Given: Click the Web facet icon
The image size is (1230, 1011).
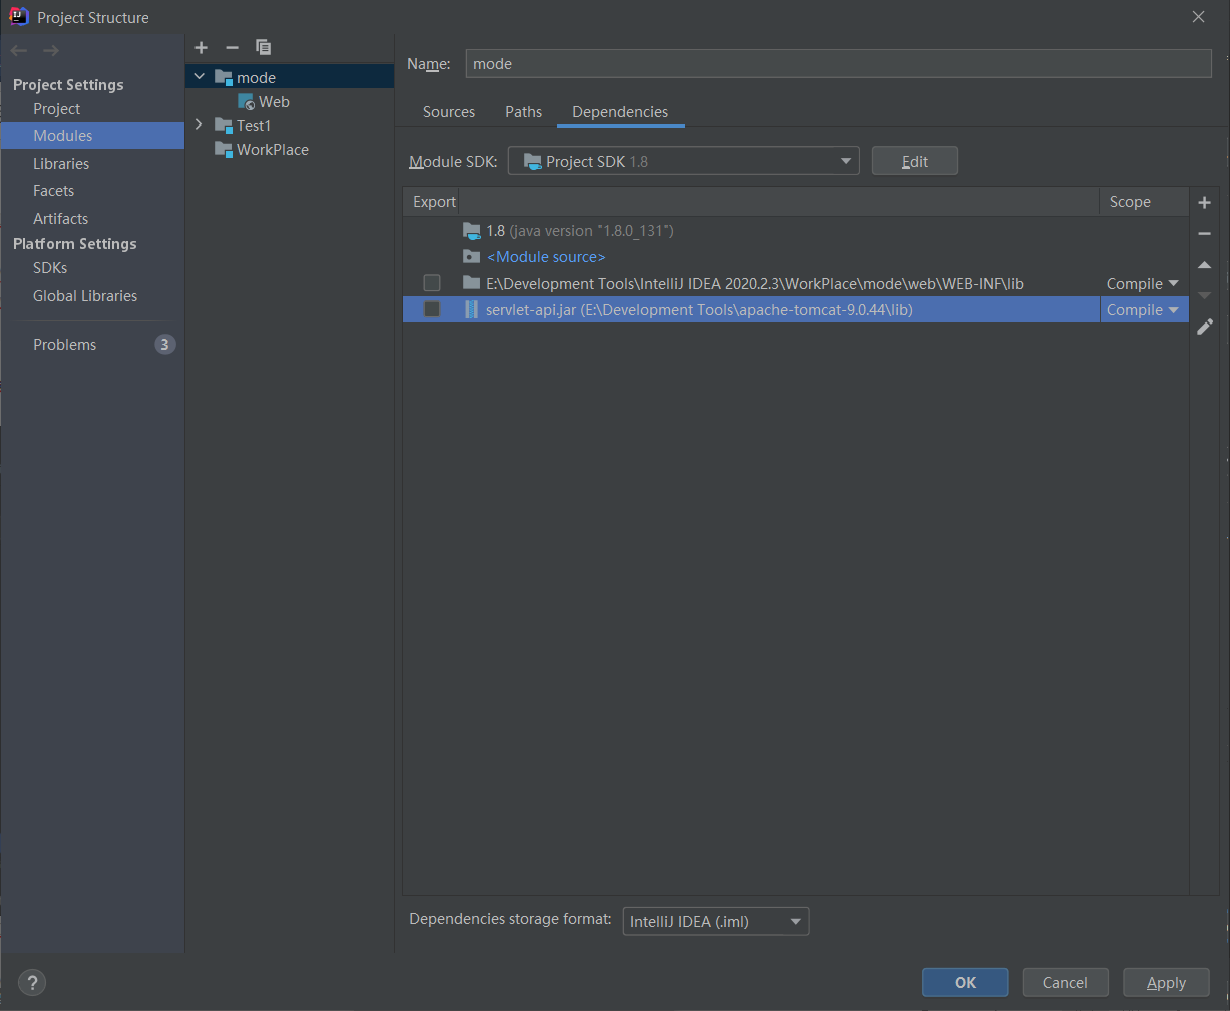Looking at the screenshot, I should click(246, 102).
